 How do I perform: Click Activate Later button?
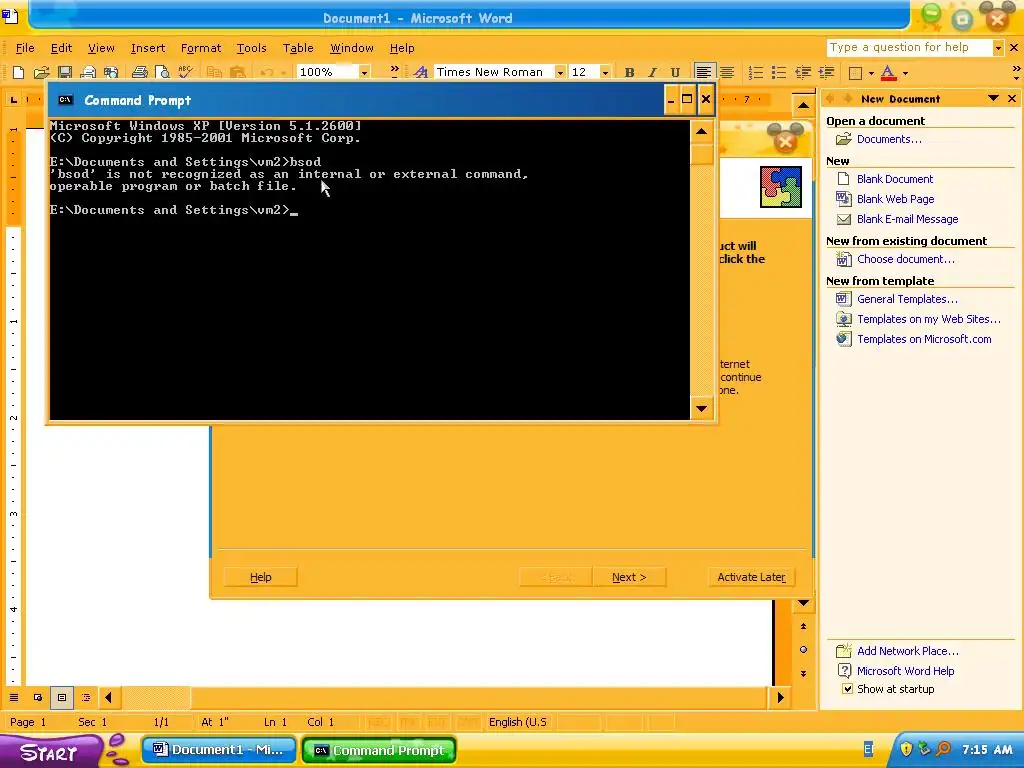[x=751, y=577]
